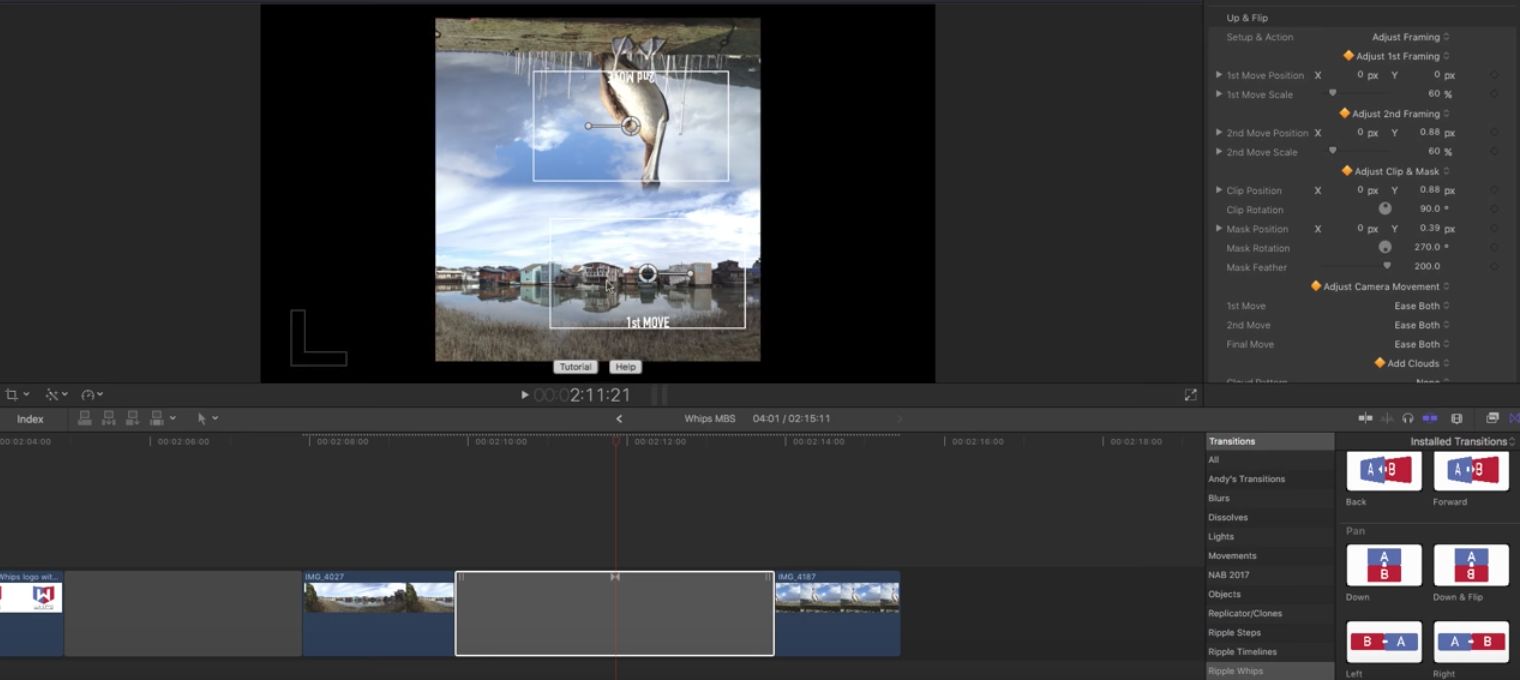The image size is (1520, 680).
Task: Open the Adjust 1st Framing popup
Action: click(1397, 56)
